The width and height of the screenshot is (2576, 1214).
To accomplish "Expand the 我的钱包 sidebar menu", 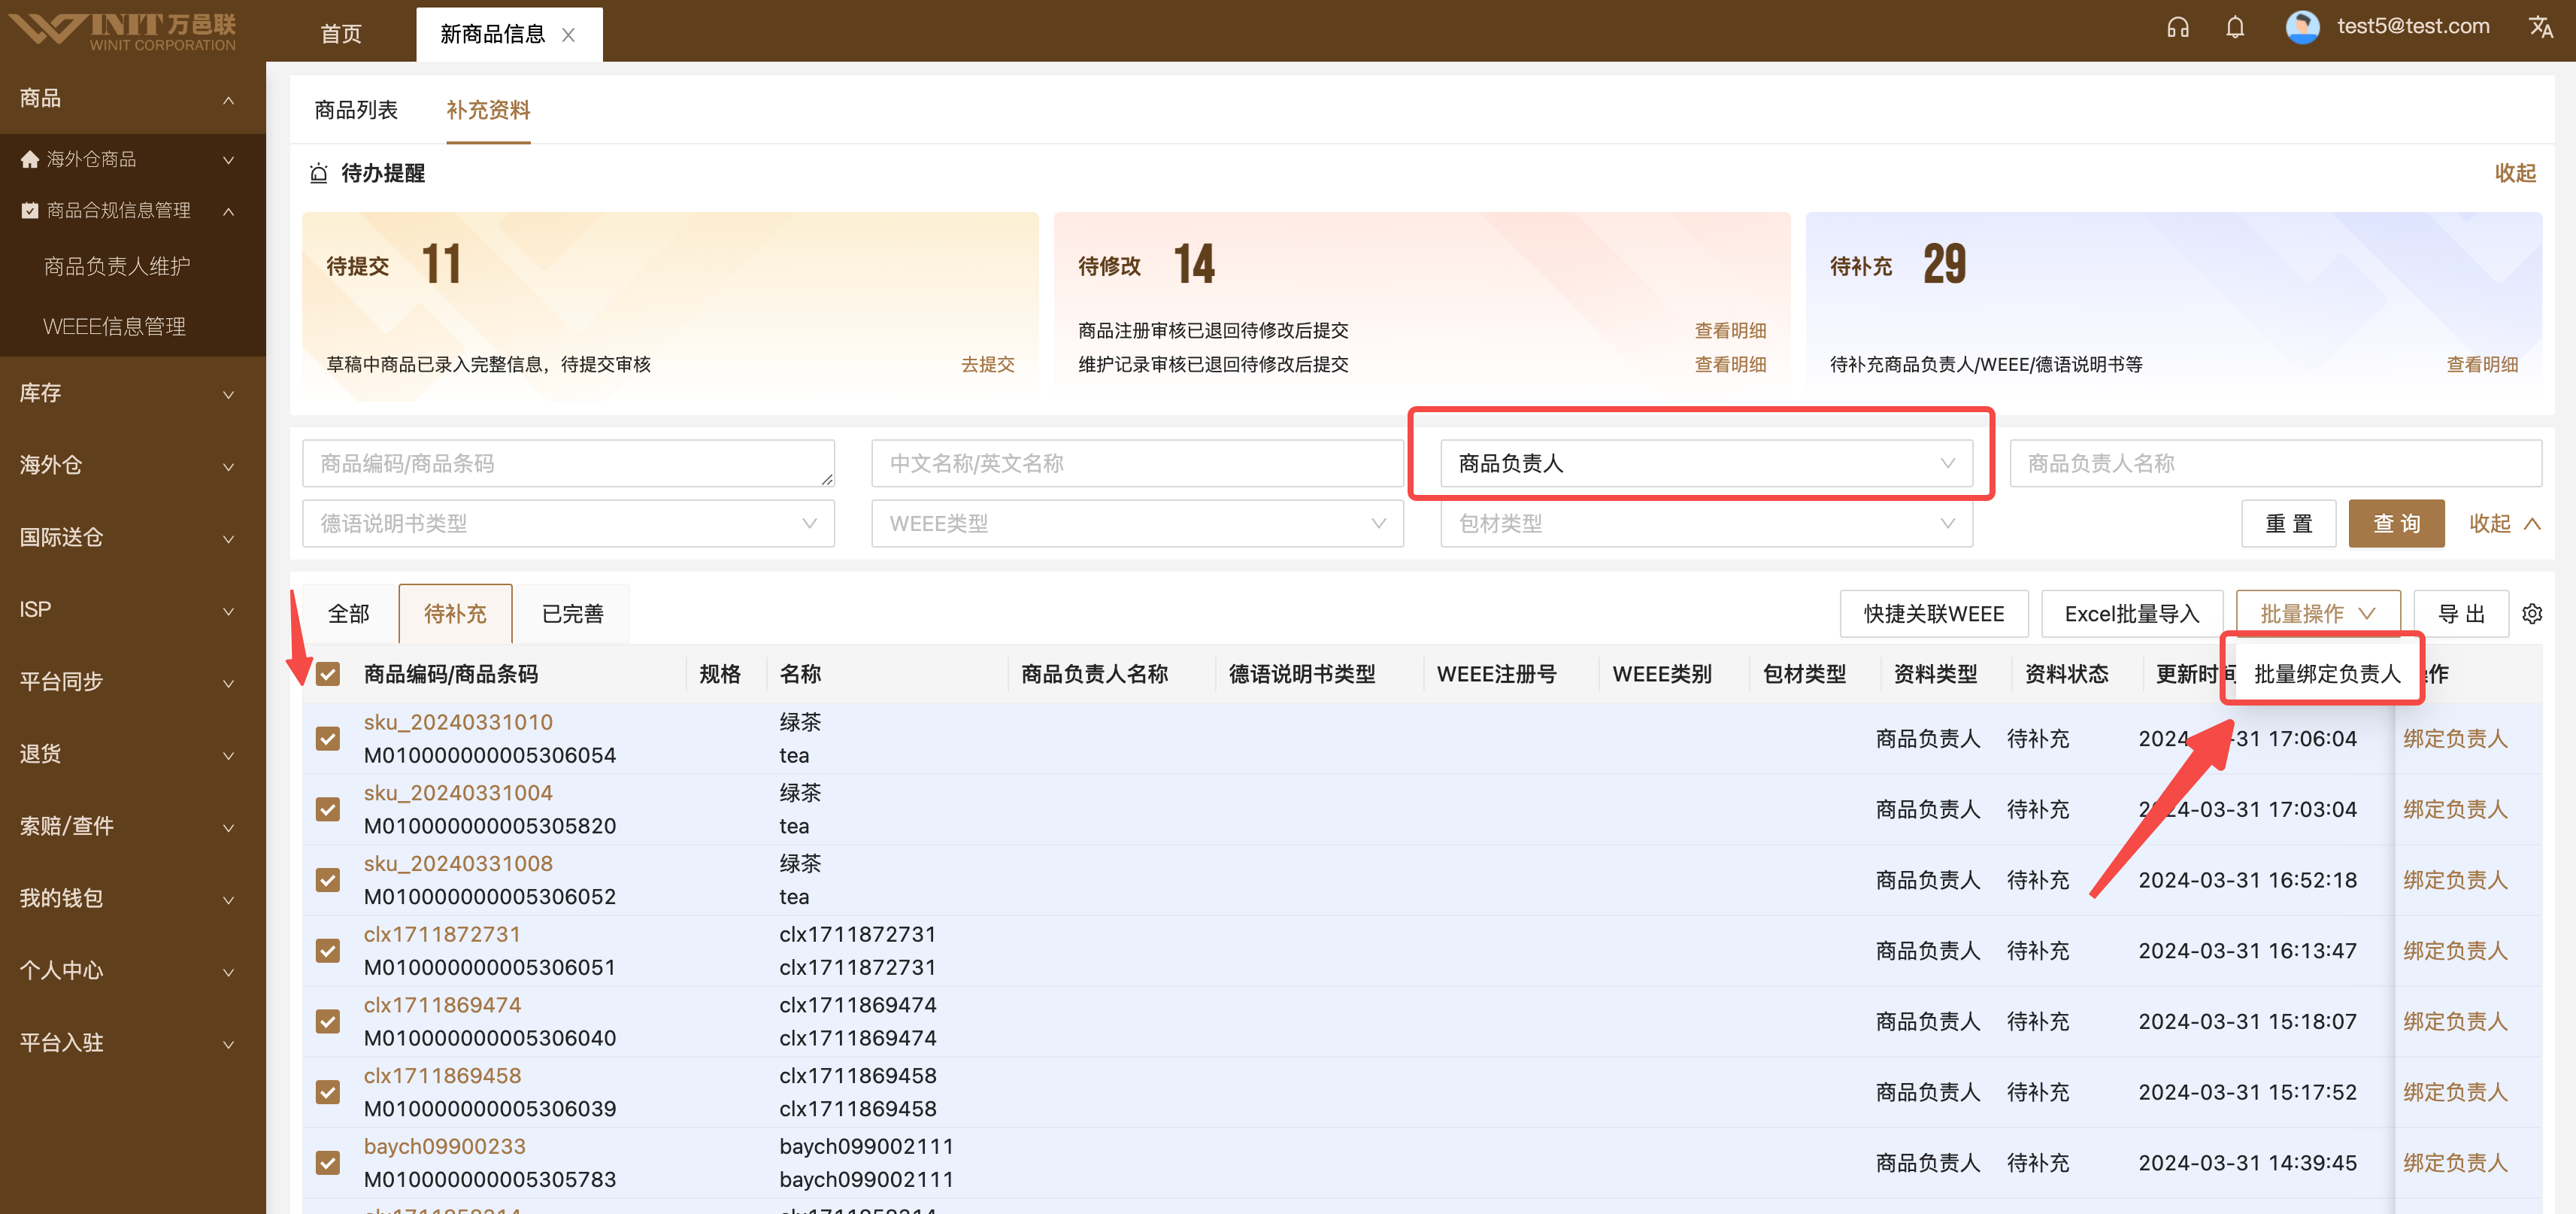I will pos(133,898).
